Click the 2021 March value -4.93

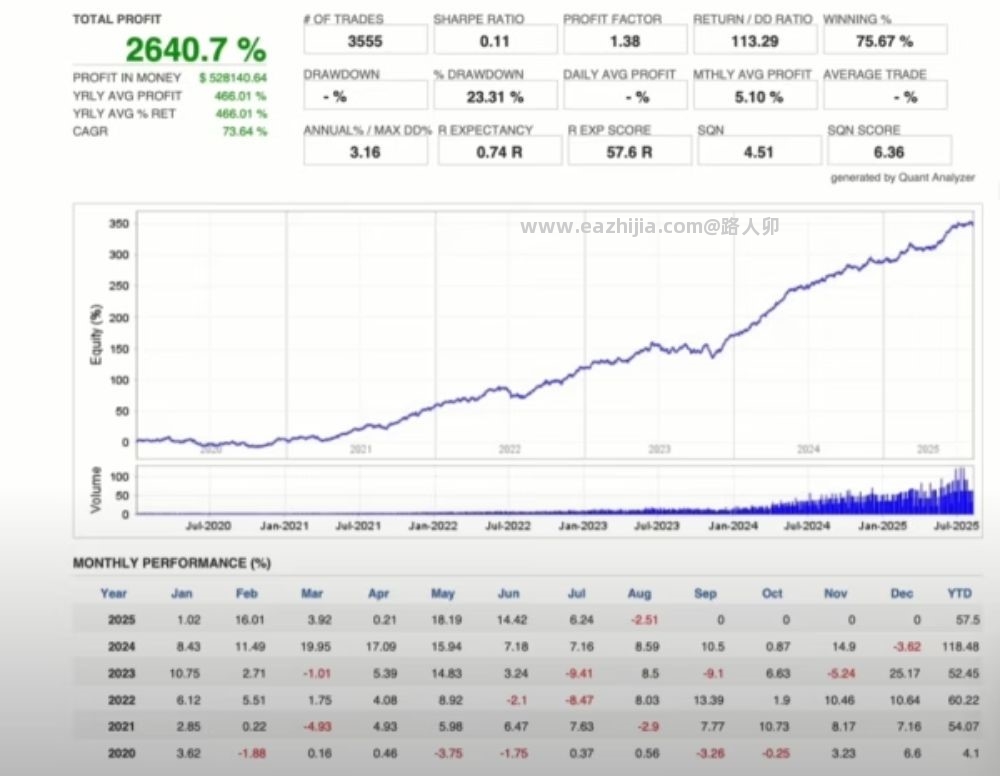pos(318,726)
